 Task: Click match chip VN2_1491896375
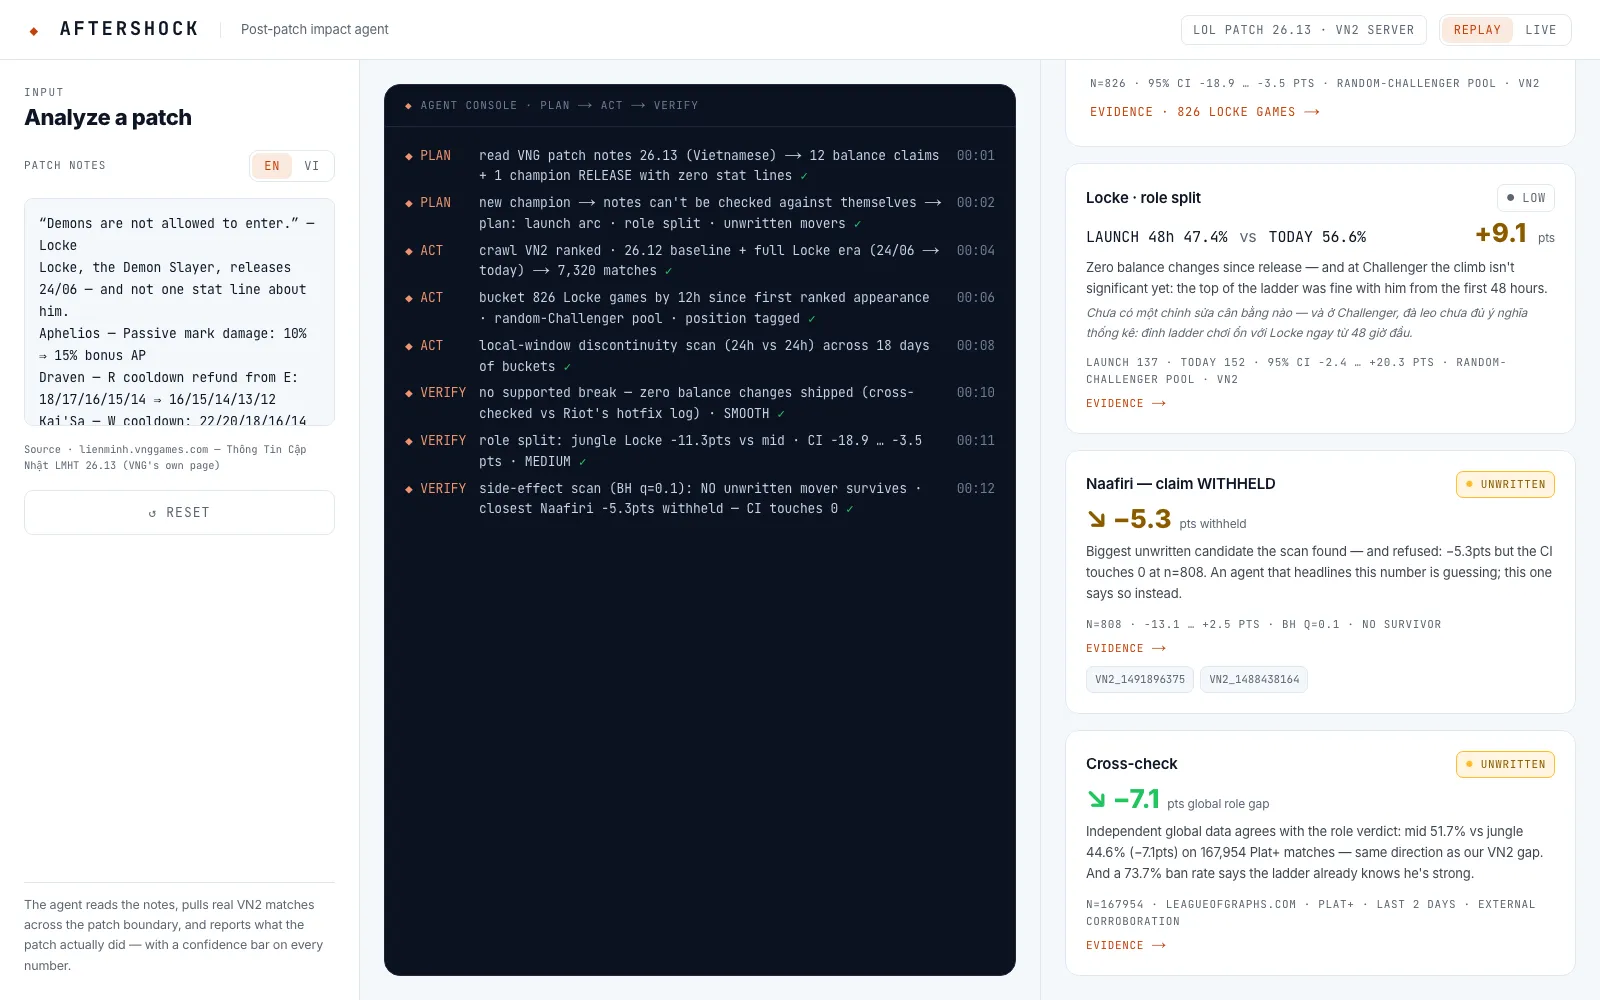[x=1140, y=680]
